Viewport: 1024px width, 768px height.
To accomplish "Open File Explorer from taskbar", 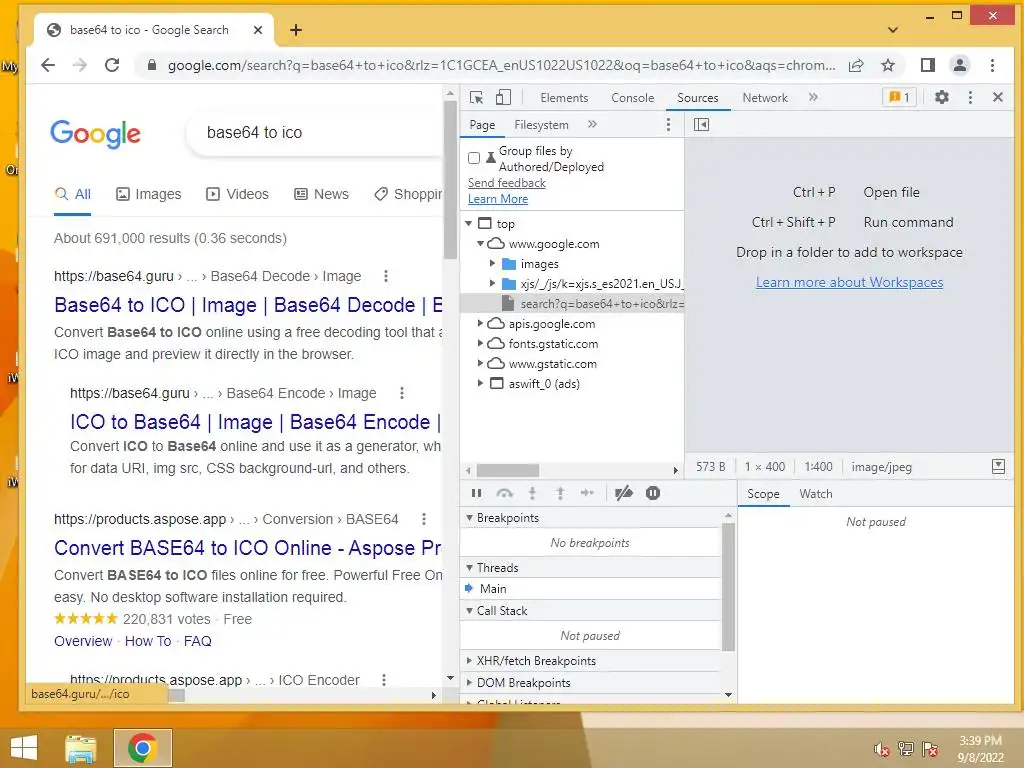I will (80, 748).
